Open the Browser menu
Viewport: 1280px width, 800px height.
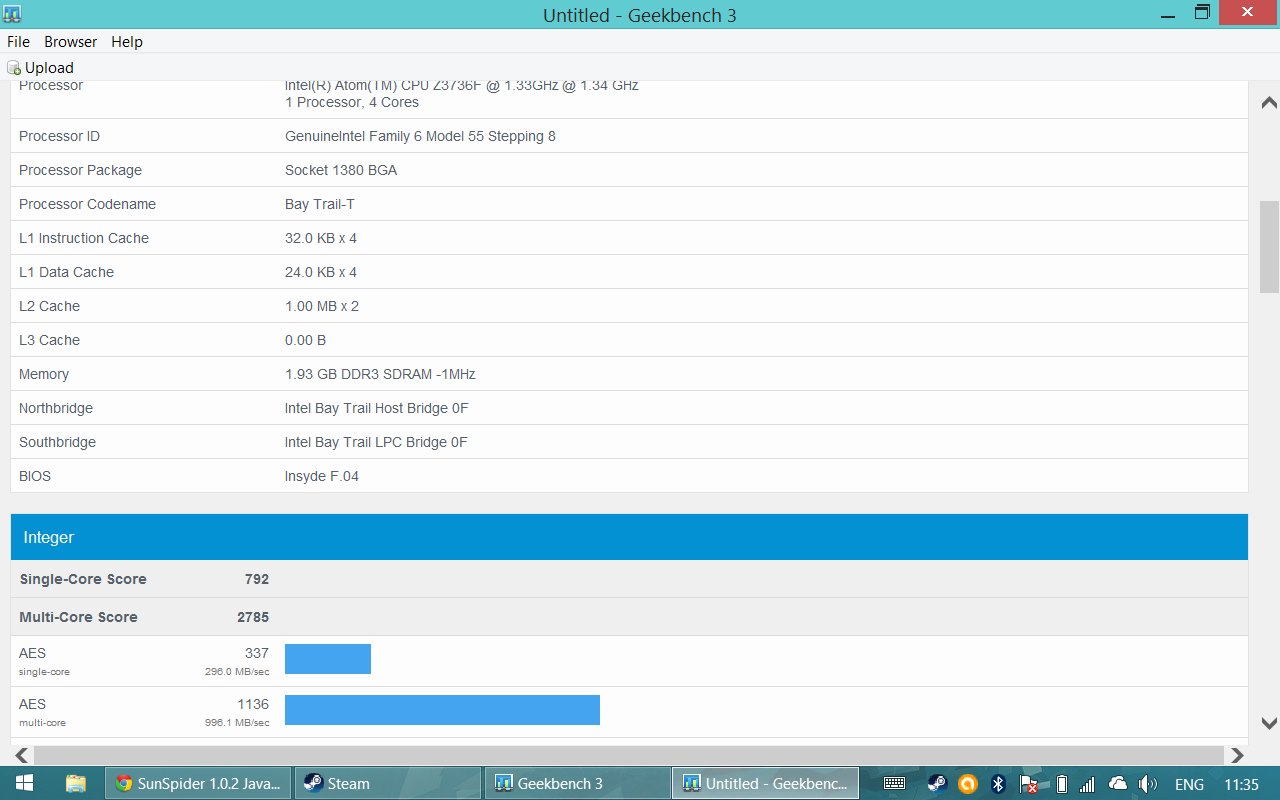pyautogui.click(x=71, y=42)
